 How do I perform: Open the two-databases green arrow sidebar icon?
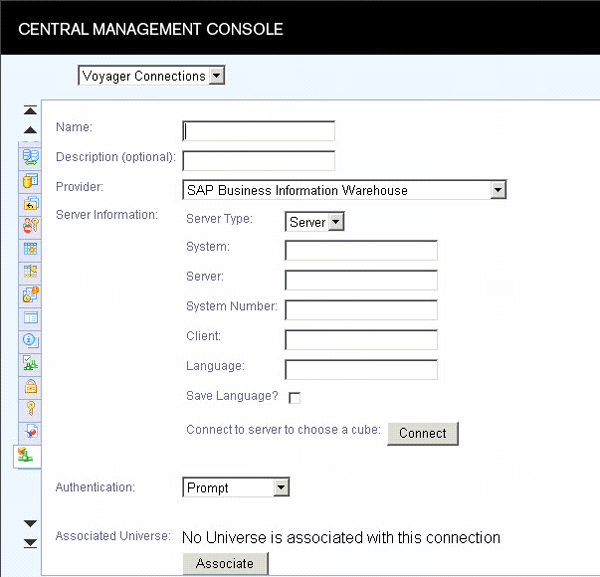tap(30, 157)
